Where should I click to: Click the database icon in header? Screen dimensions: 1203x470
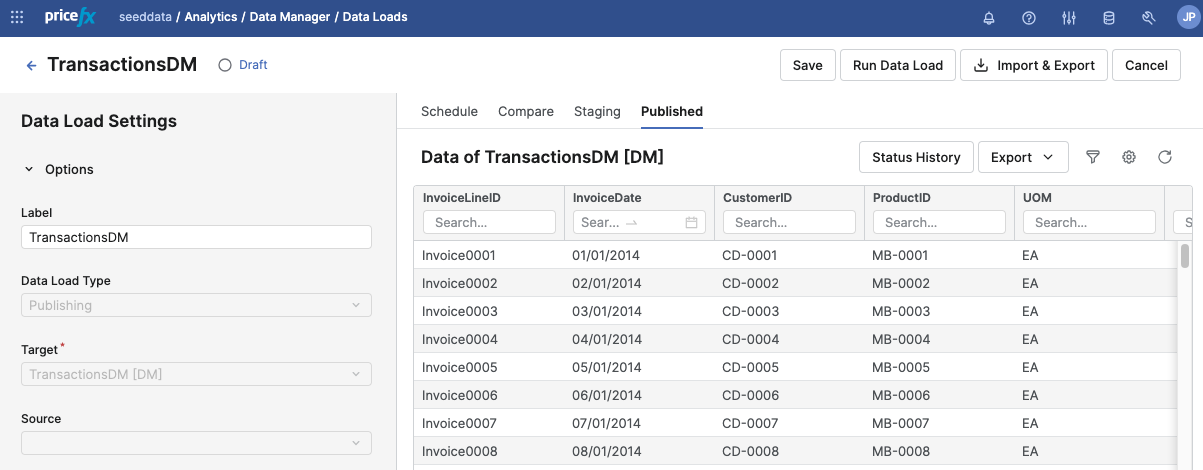click(1108, 18)
